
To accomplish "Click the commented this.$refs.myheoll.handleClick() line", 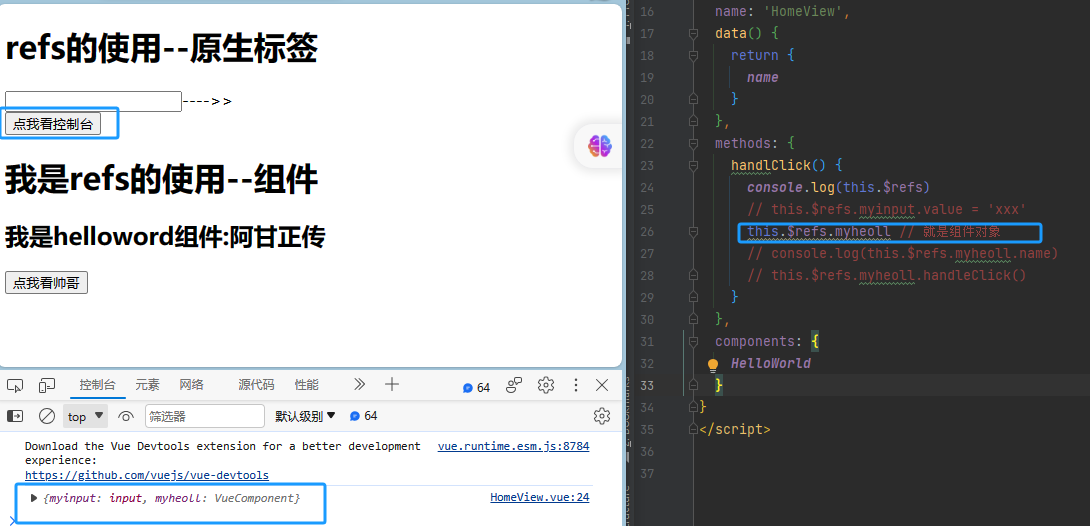I will (x=886, y=276).
